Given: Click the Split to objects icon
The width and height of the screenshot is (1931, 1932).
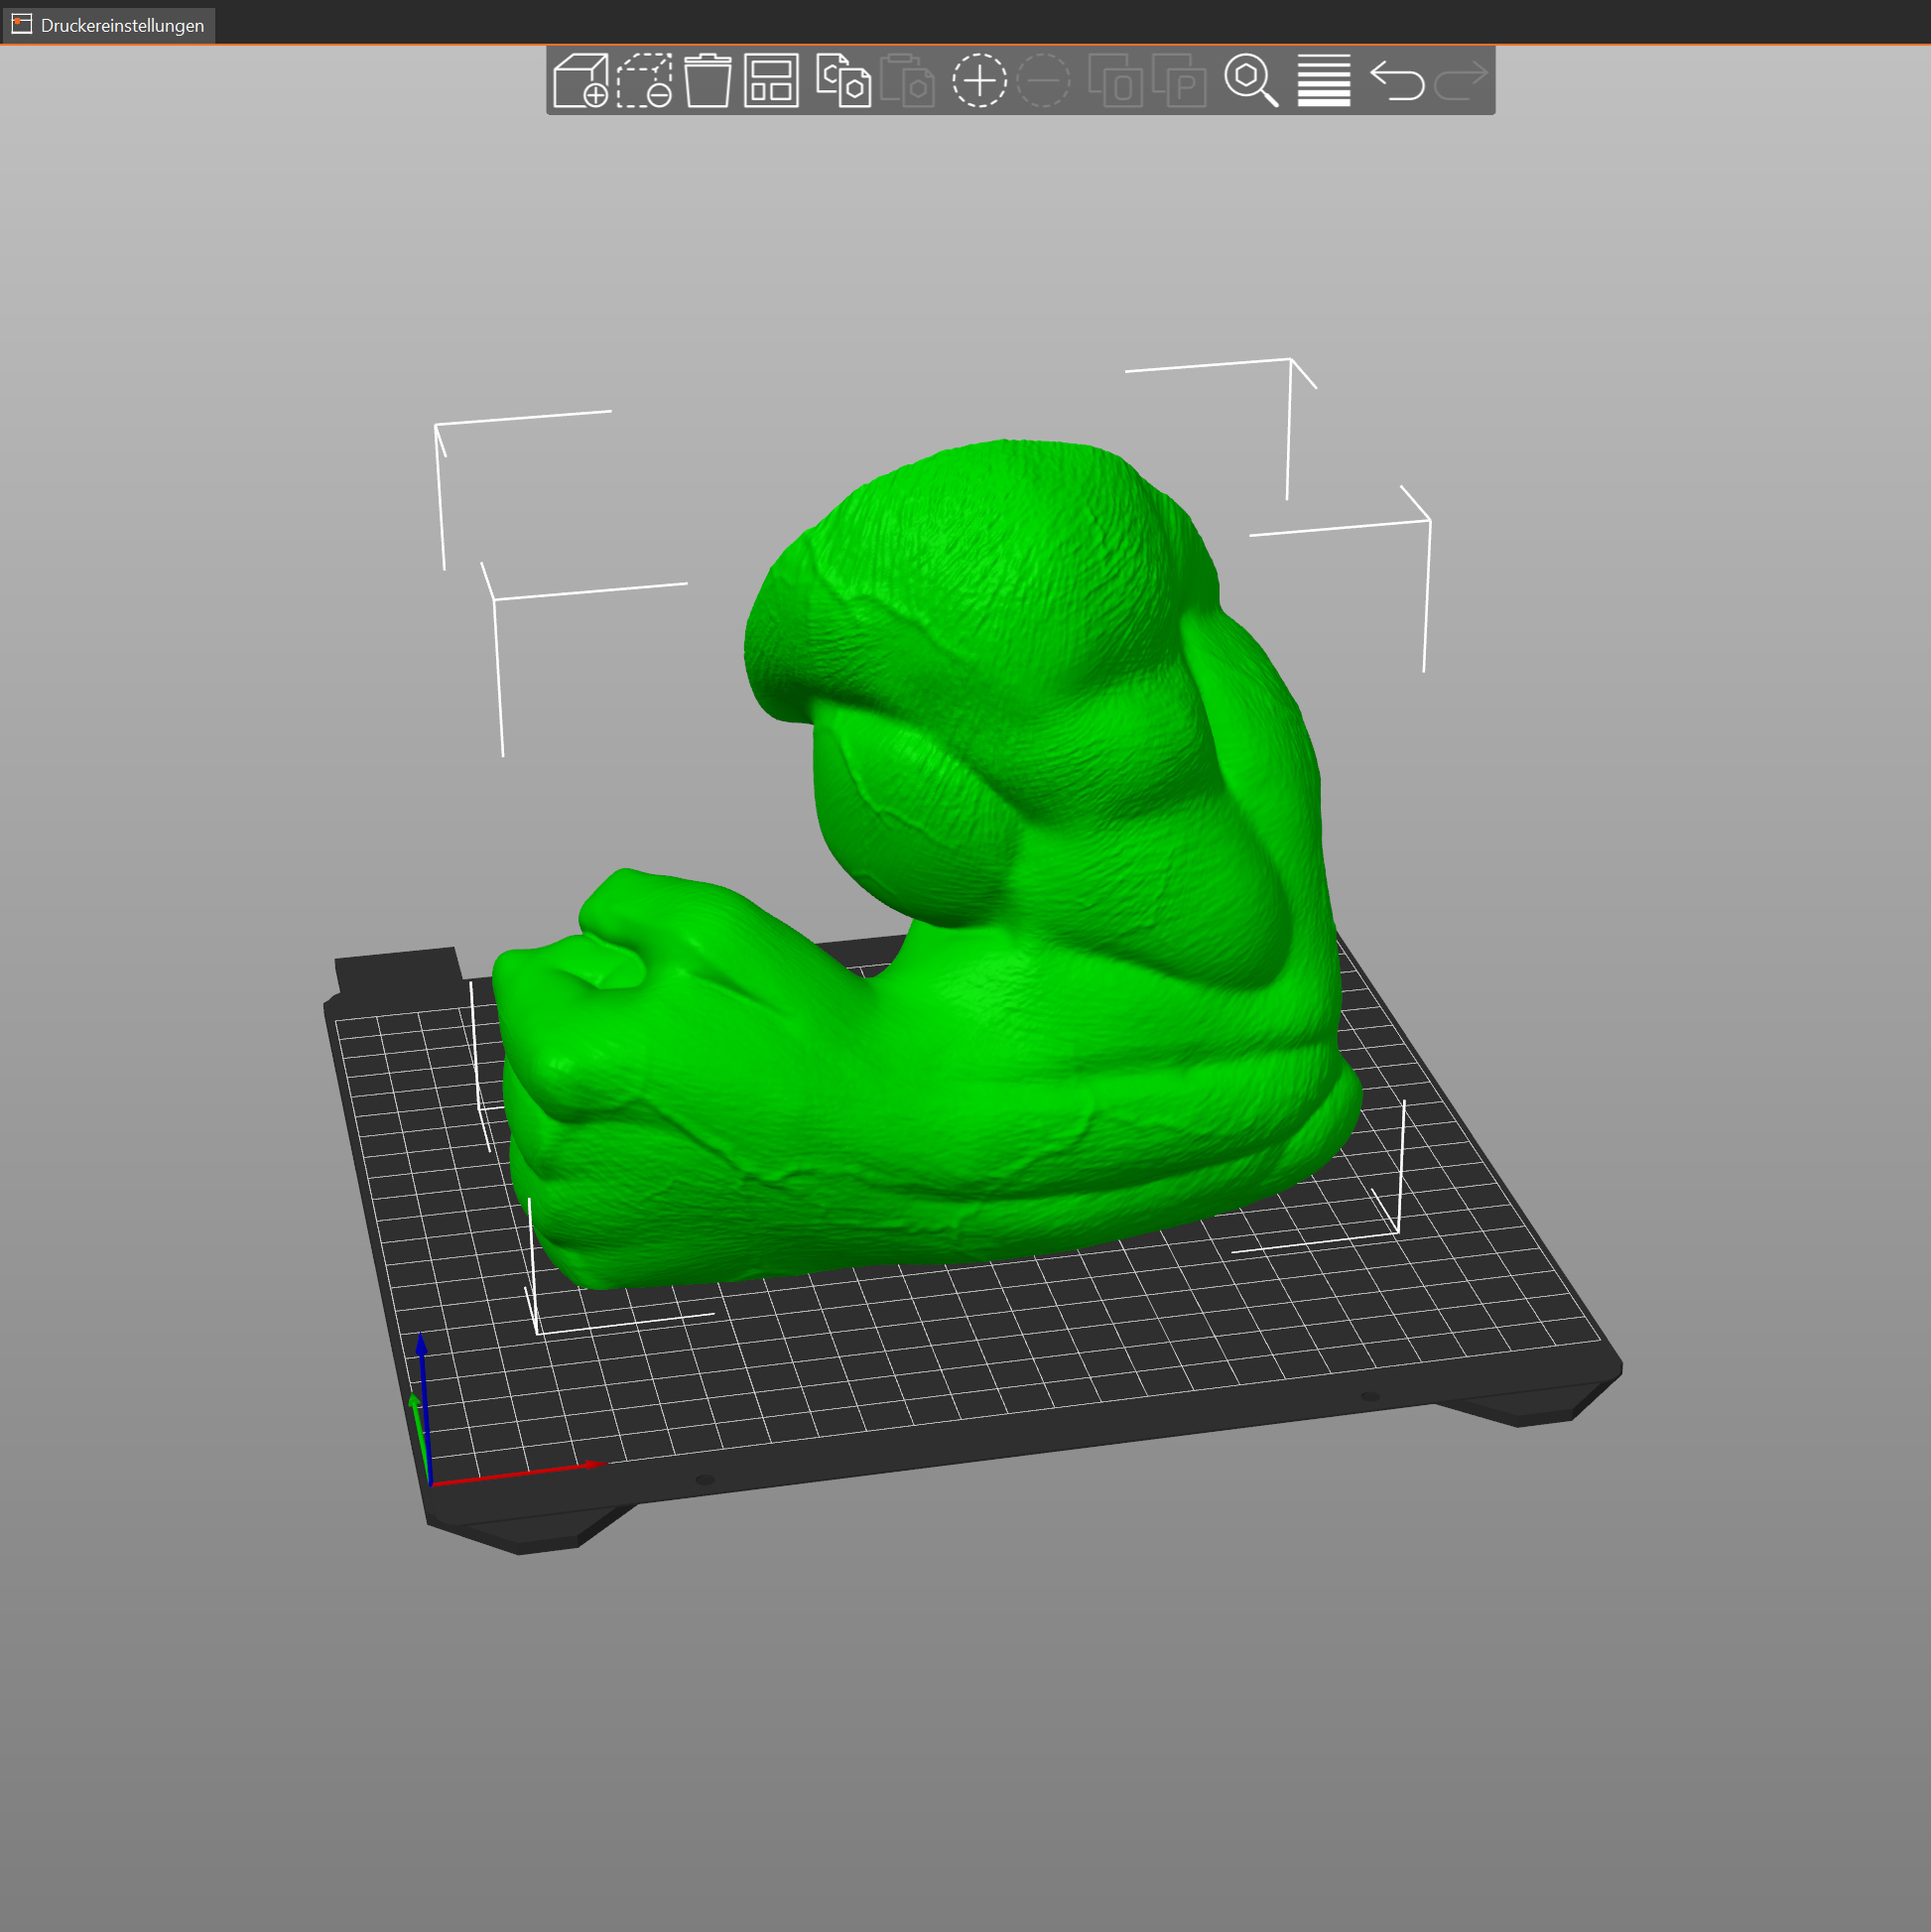Looking at the screenshot, I should click(x=1115, y=80).
